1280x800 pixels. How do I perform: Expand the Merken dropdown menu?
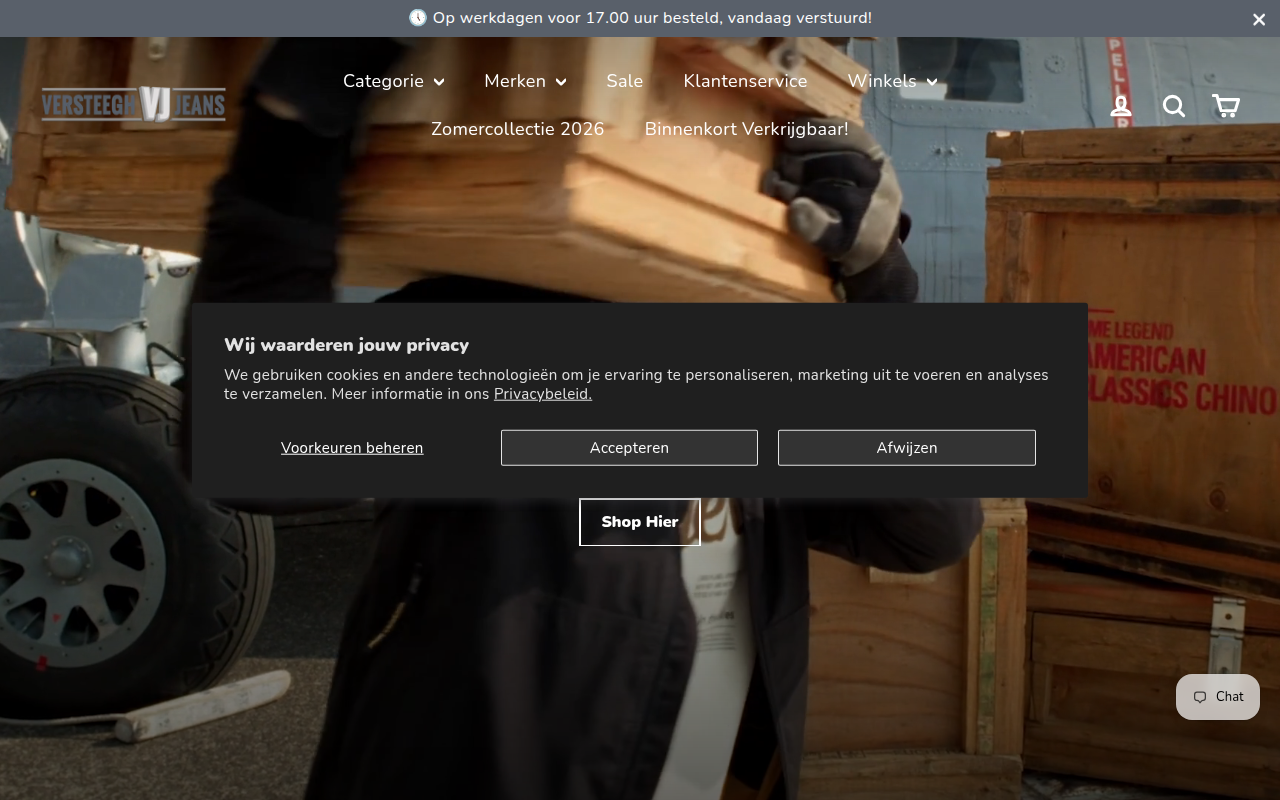click(x=525, y=81)
